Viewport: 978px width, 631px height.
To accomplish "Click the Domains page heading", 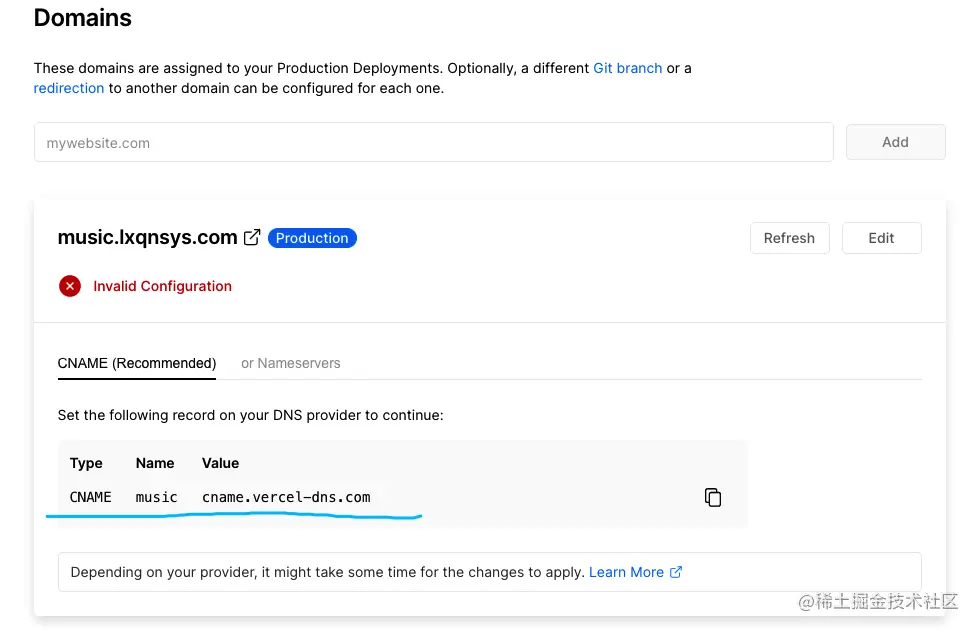I will click(x=83, y=18).
